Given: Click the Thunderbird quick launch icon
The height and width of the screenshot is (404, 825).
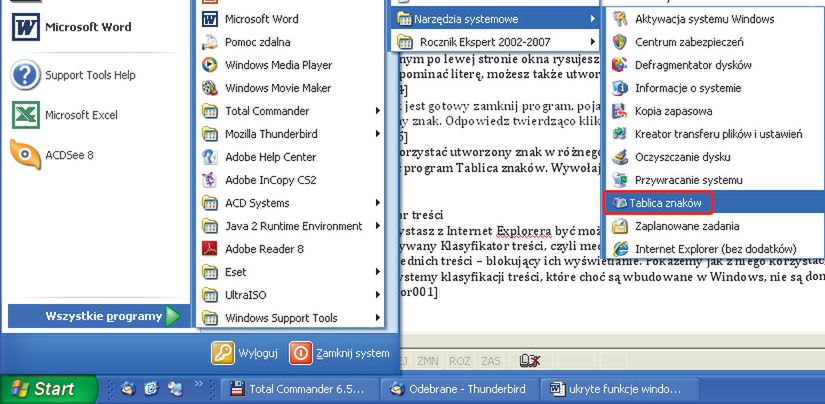Looking at the screenshot, I should (128, 389).
